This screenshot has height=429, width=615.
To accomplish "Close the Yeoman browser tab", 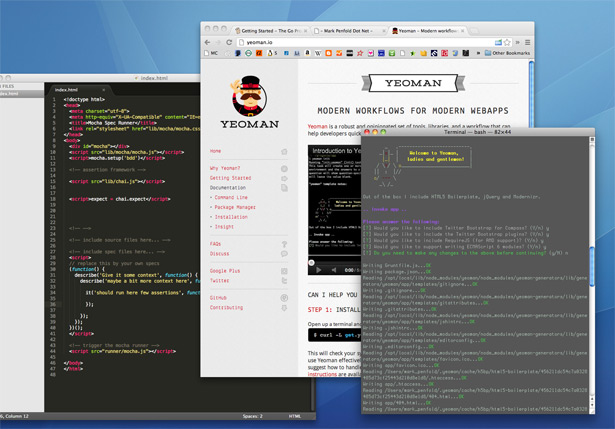I will (462, 31).
